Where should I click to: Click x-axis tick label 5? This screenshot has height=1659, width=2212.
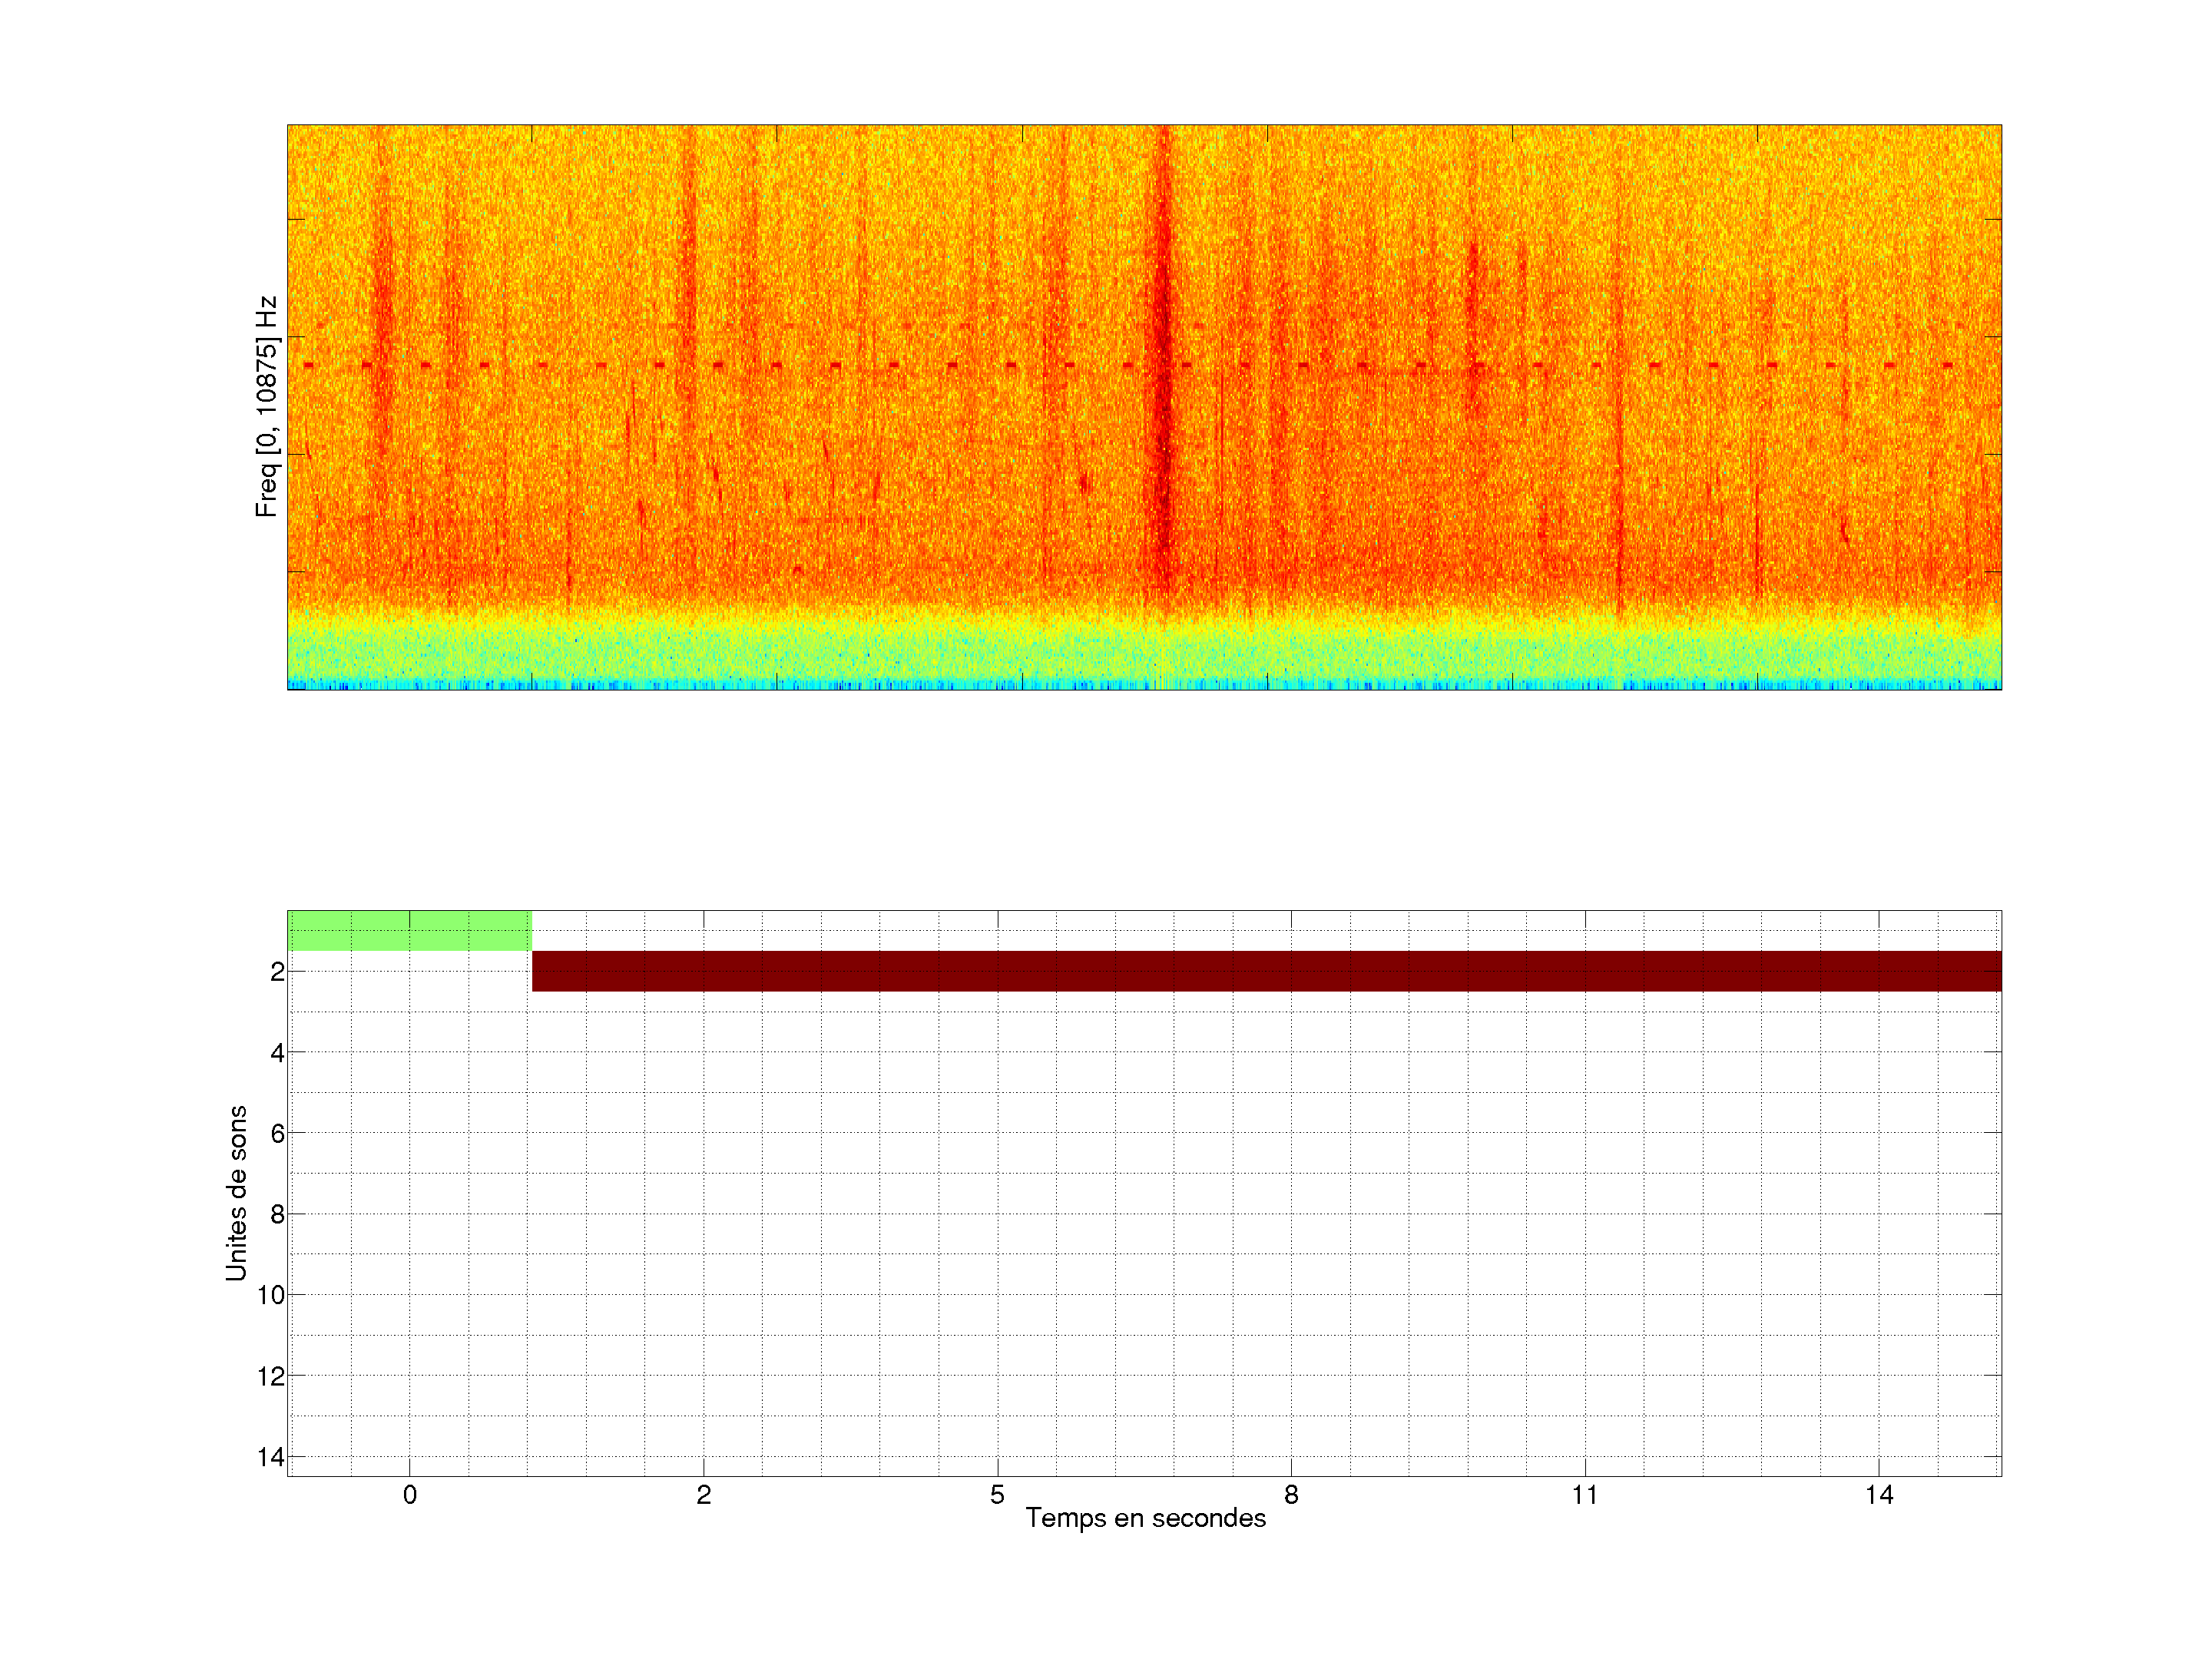(x=997, y=1495)
